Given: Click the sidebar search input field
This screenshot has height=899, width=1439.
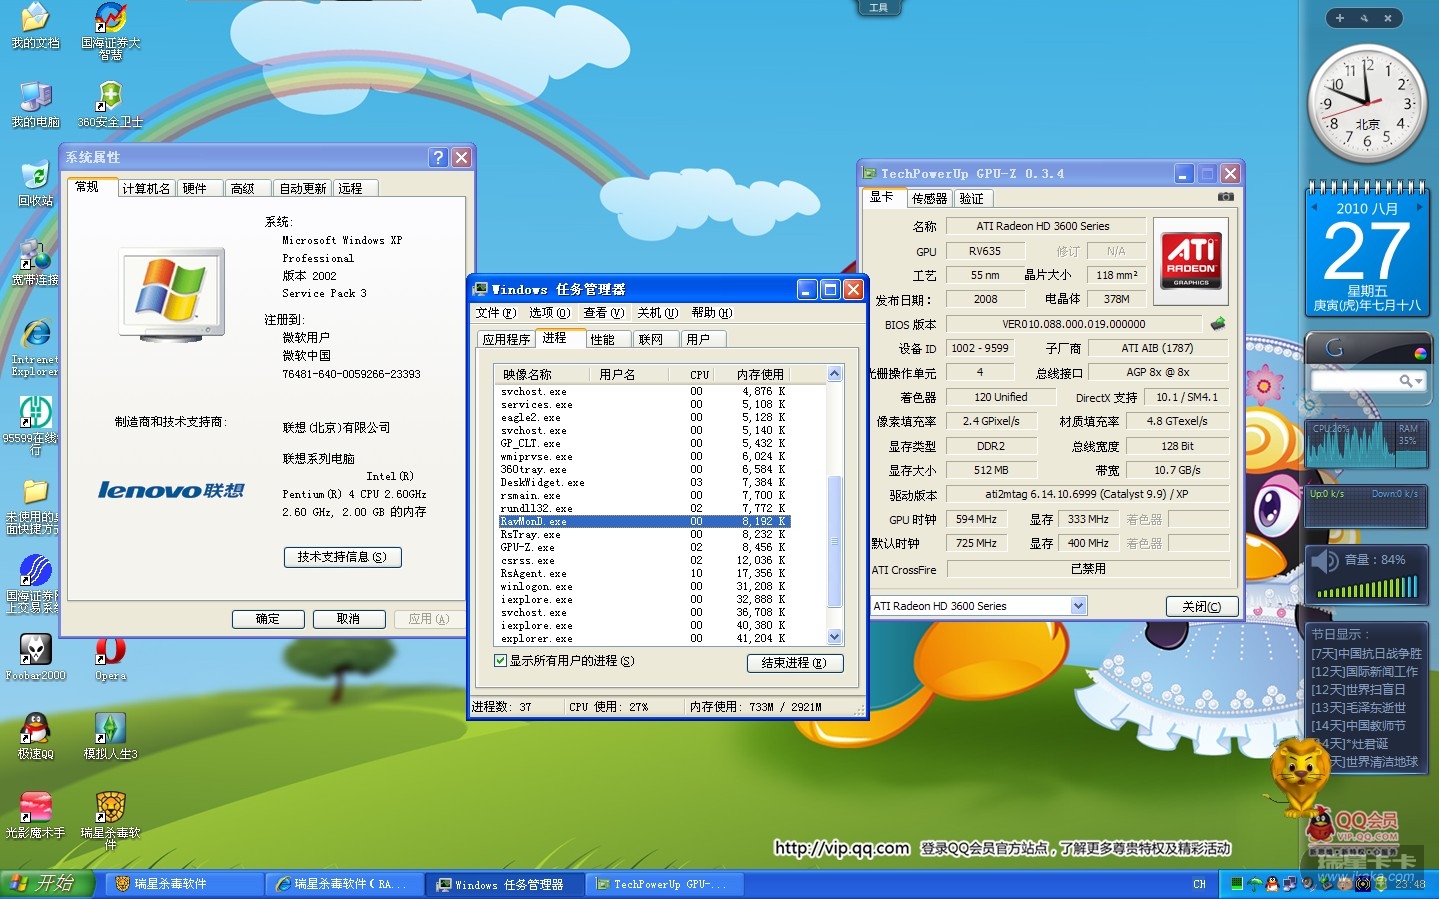Looking at the screenshot, I should (x=1354, y=381).
